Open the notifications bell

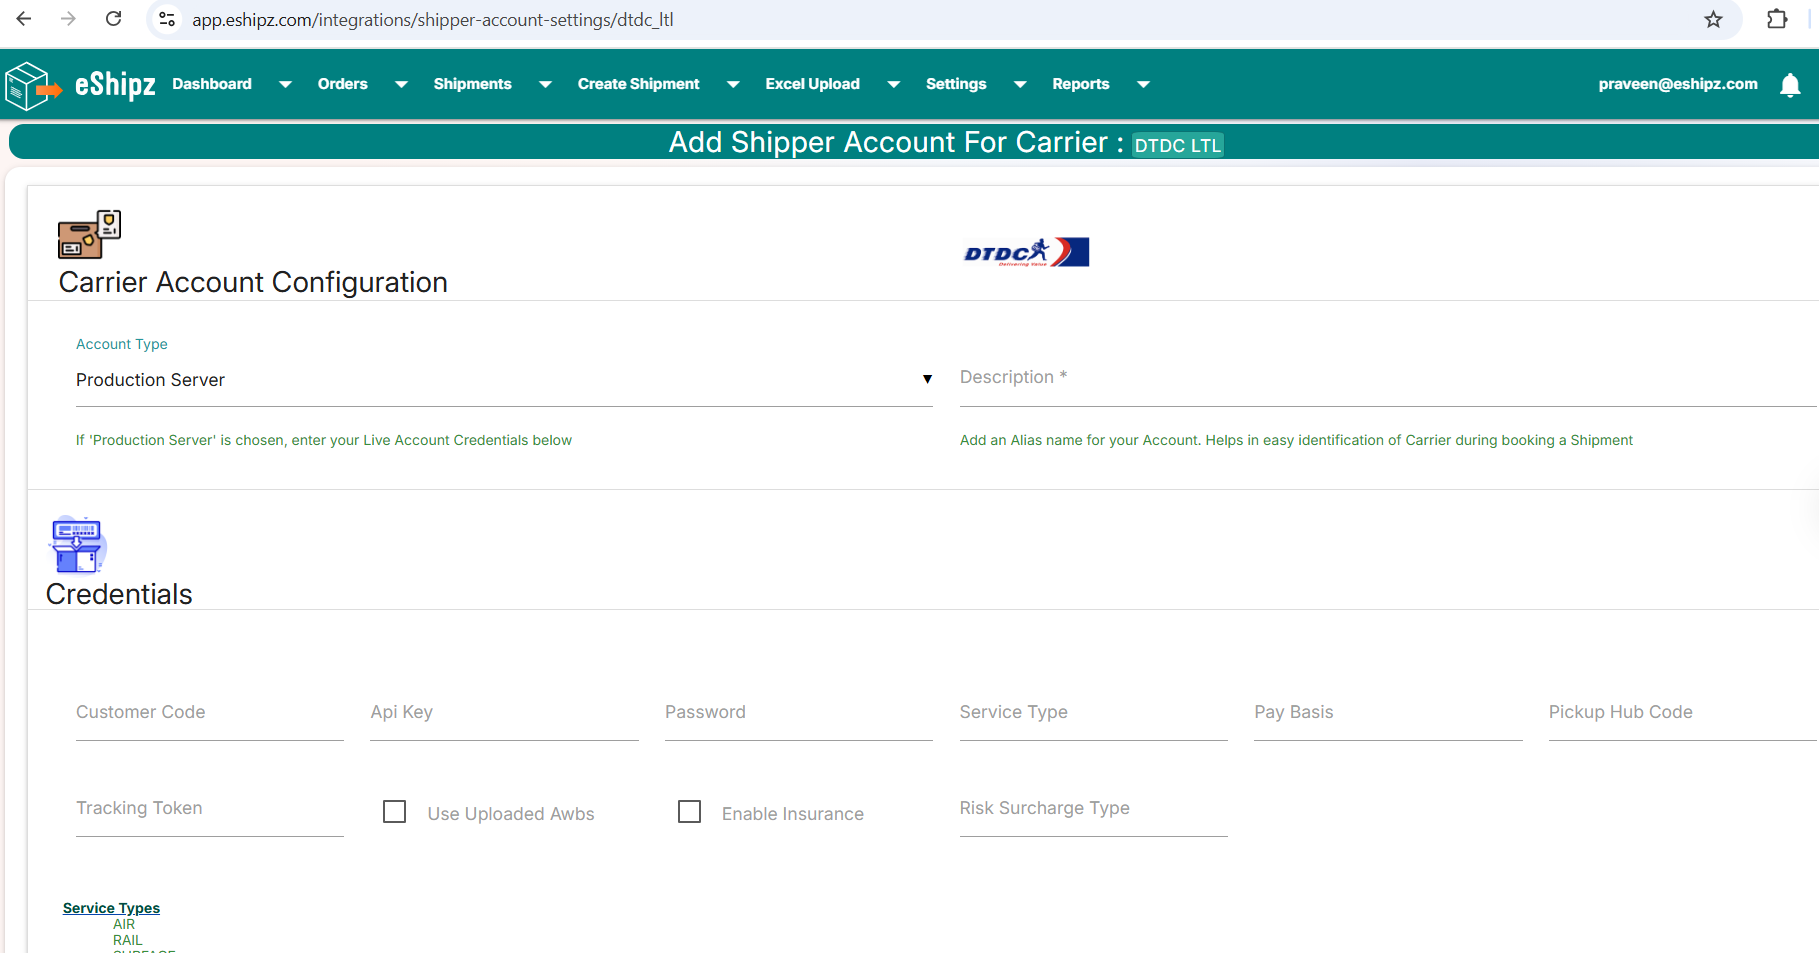(x=1790, y=85)
